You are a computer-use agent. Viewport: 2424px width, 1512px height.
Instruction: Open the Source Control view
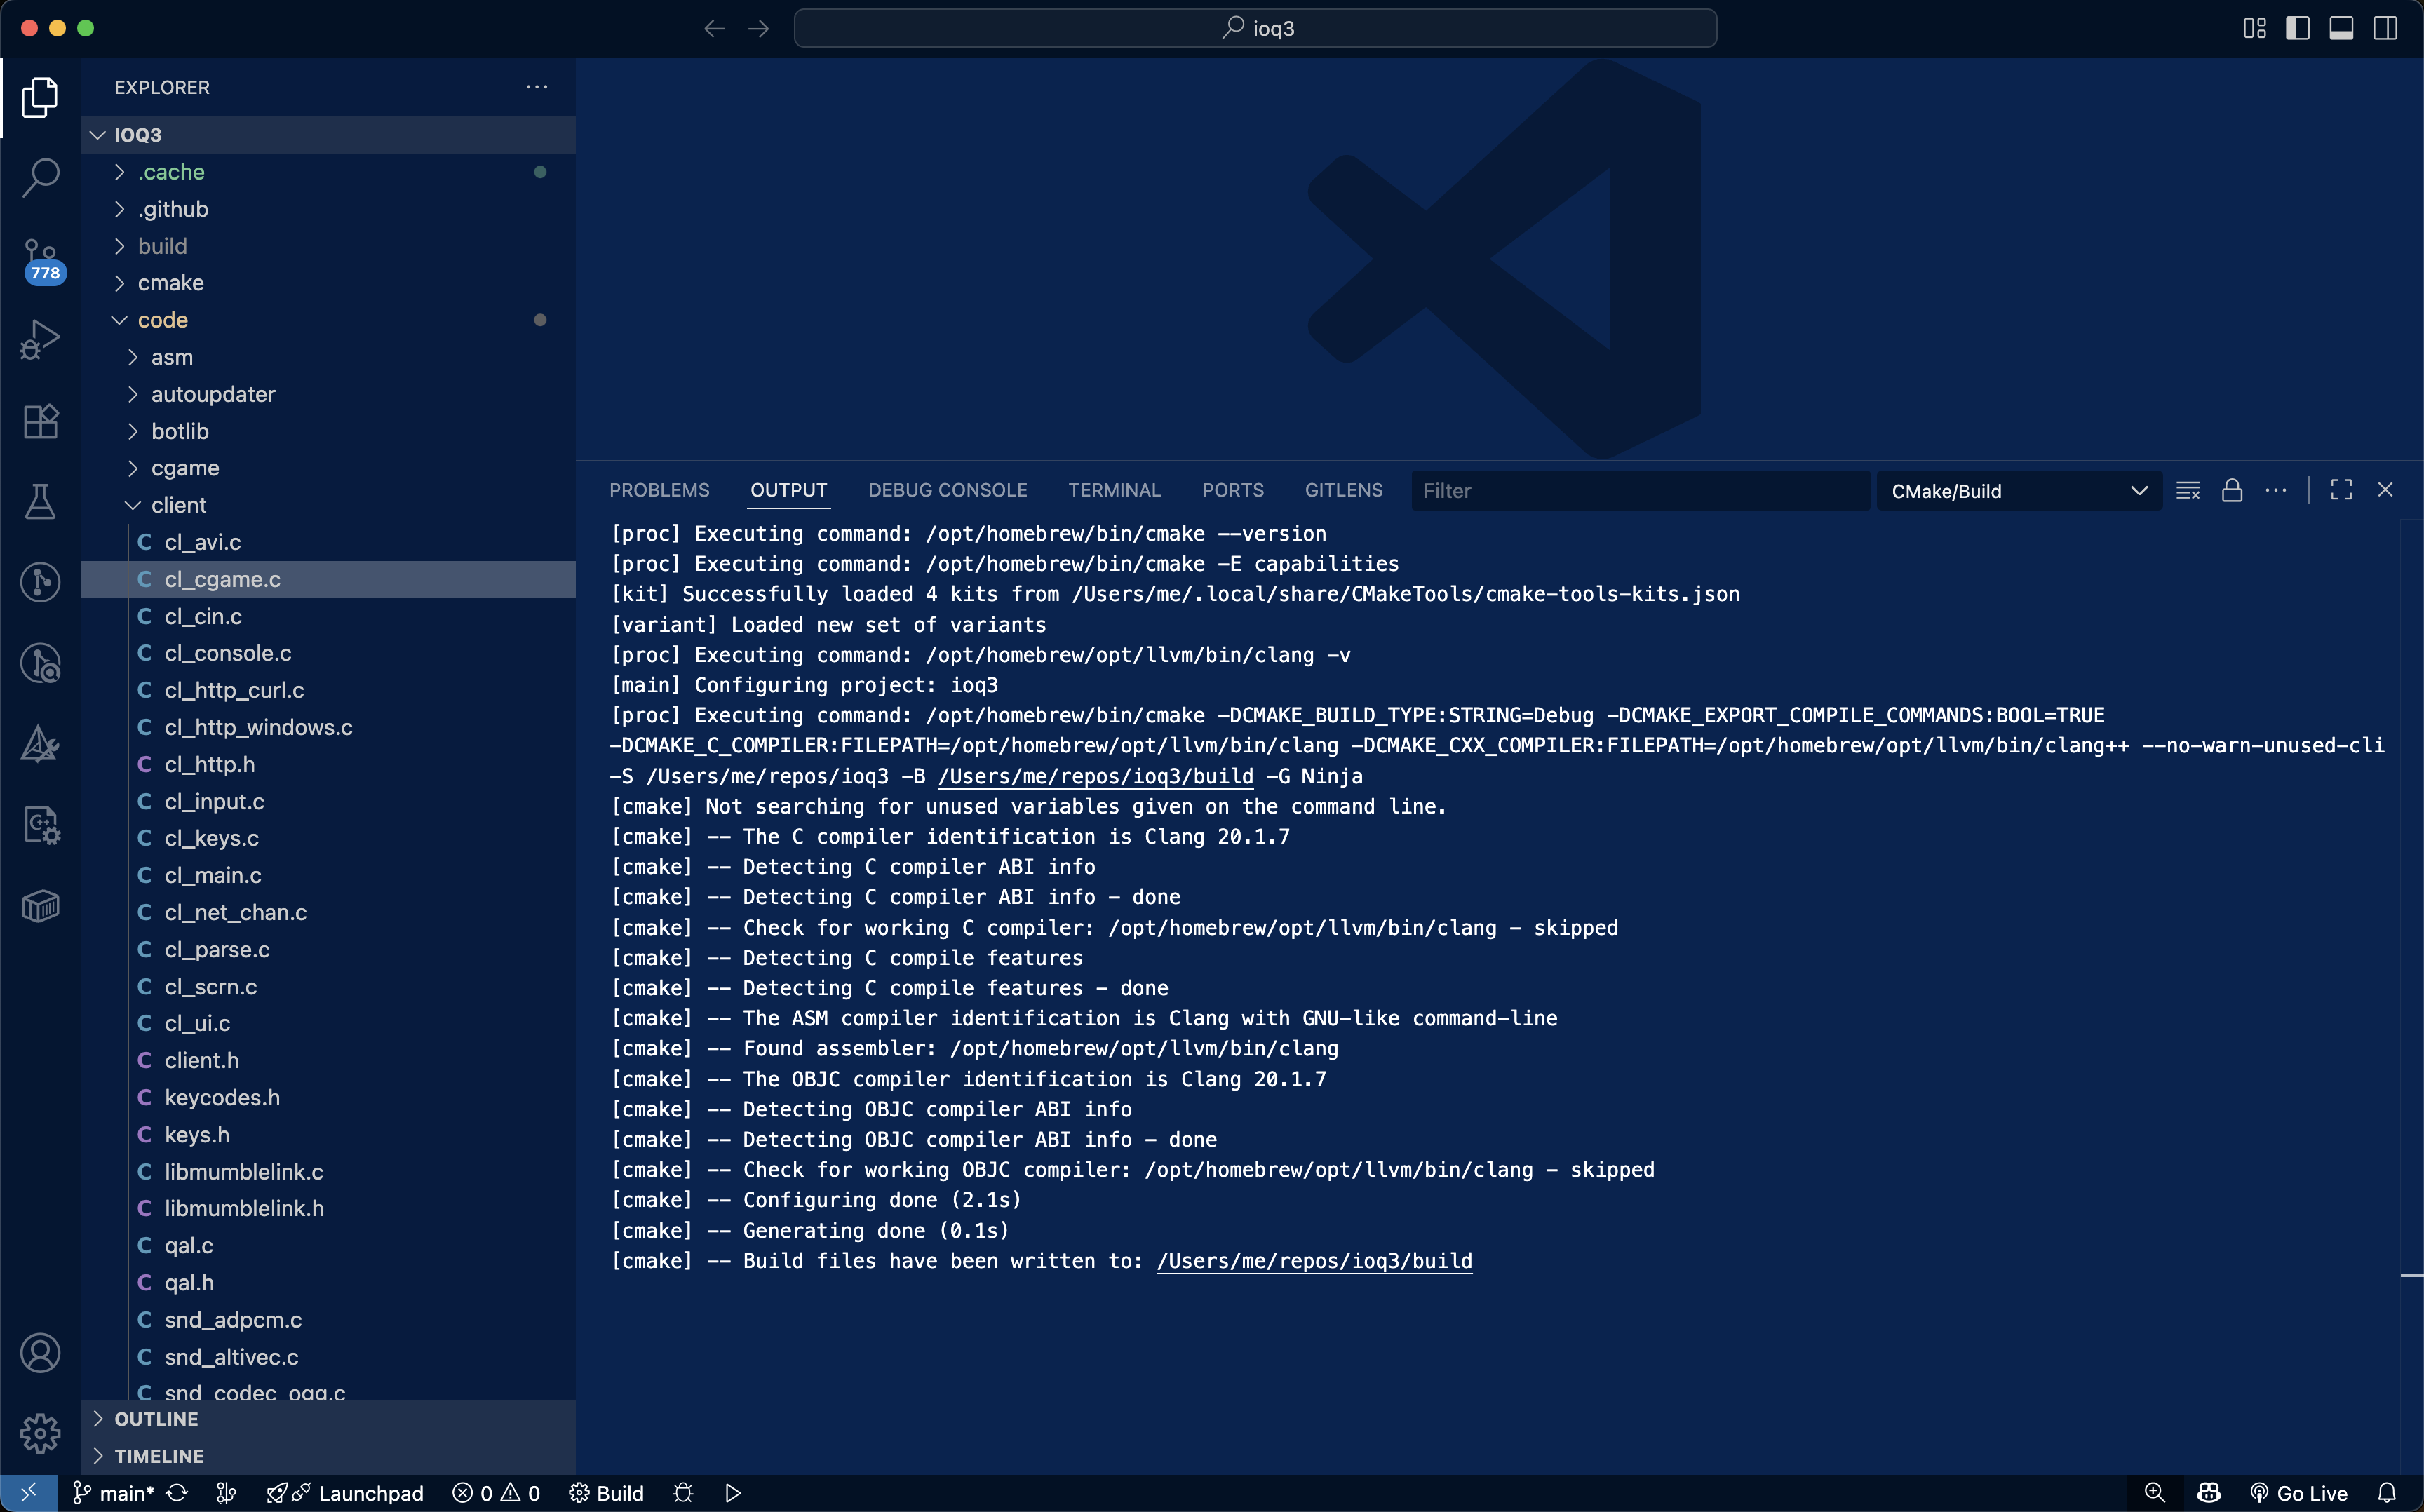pyautogui.click(x=40, y=260)
